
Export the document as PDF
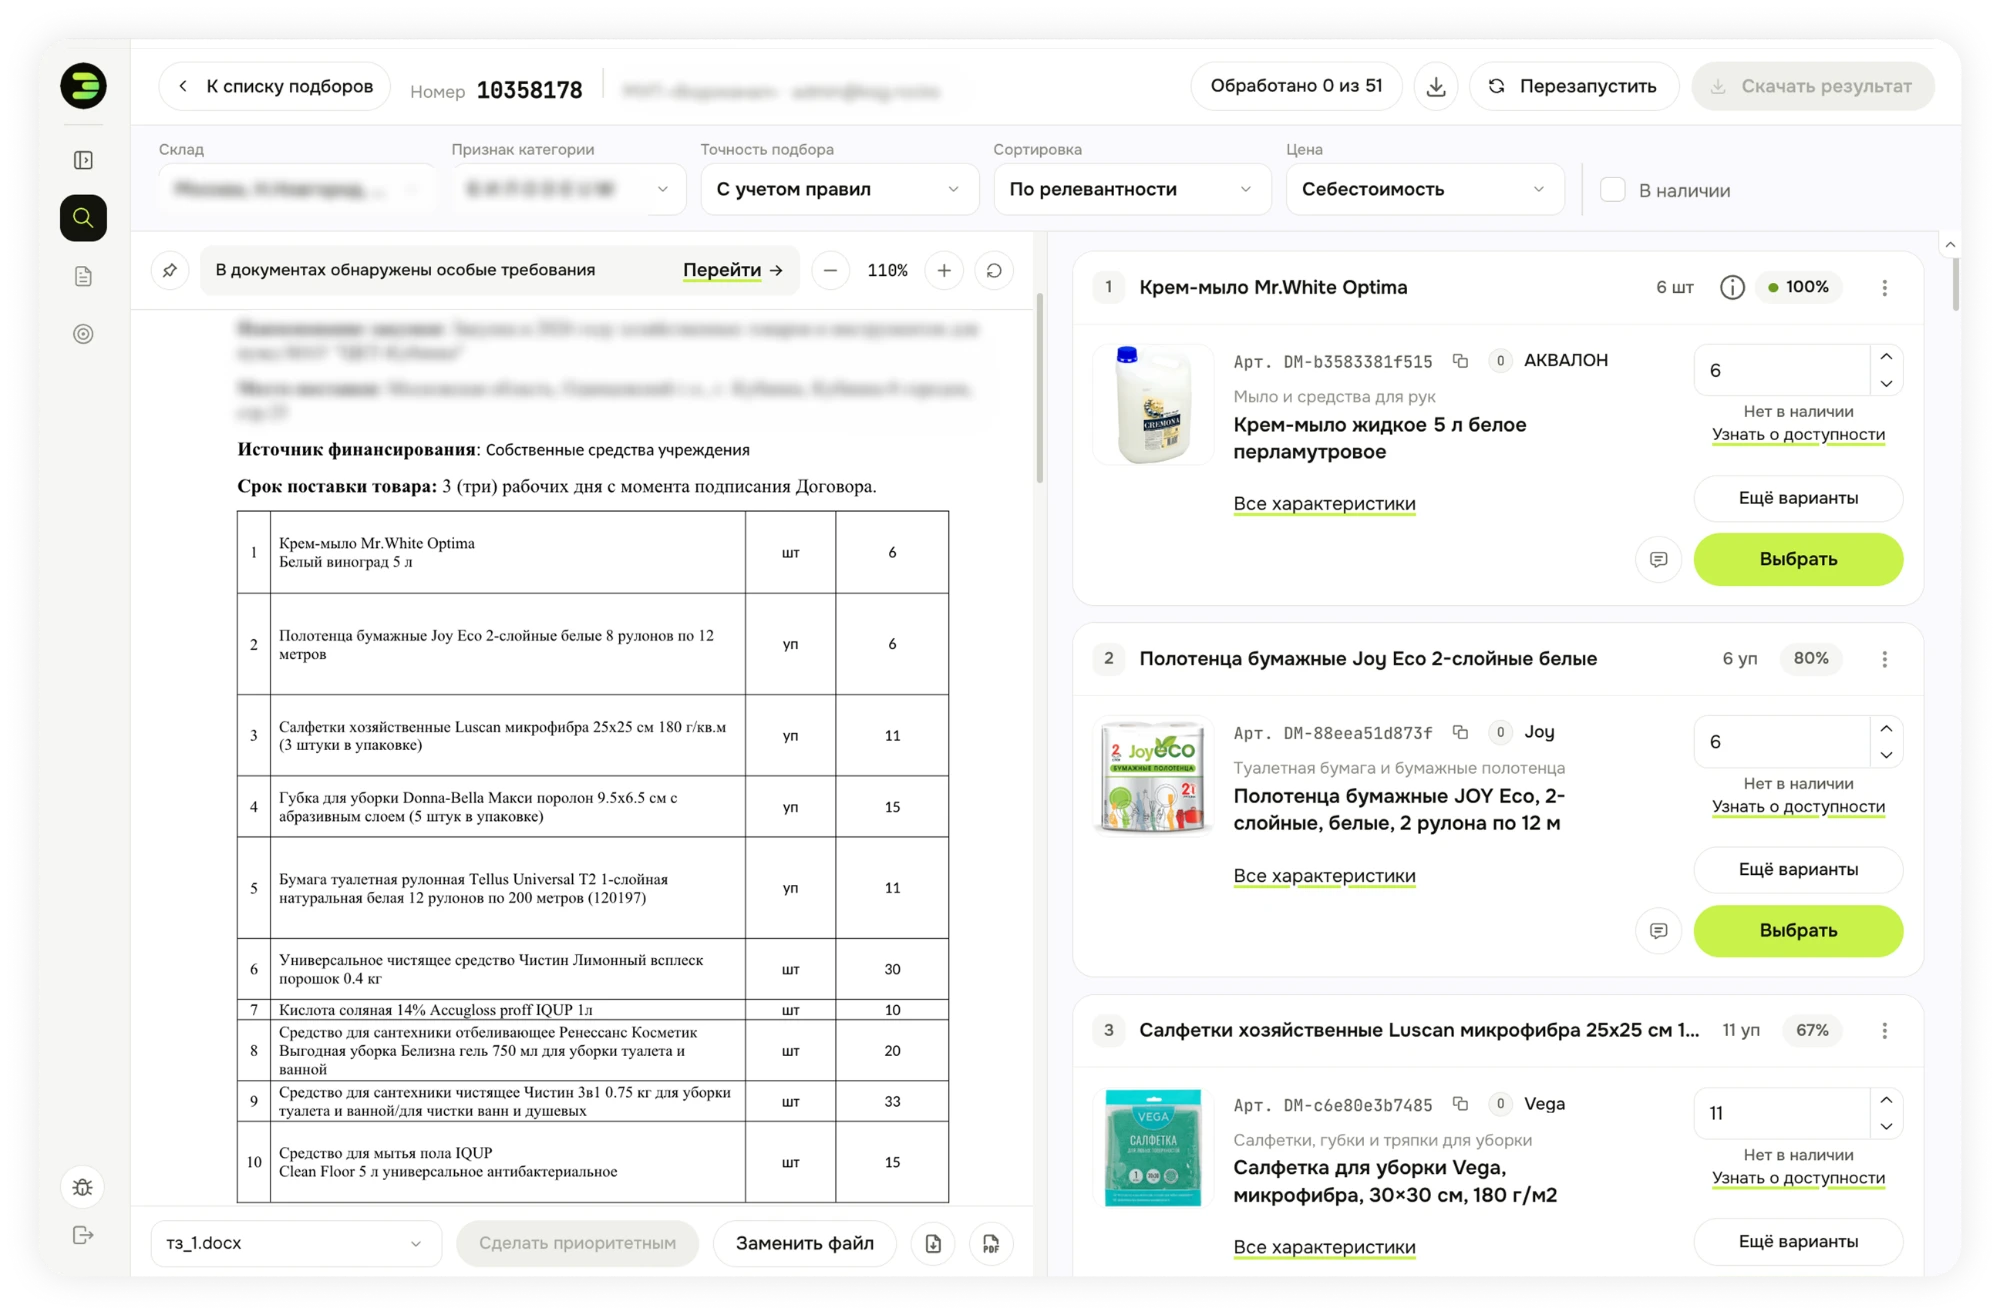click(x=991, y=1243)
